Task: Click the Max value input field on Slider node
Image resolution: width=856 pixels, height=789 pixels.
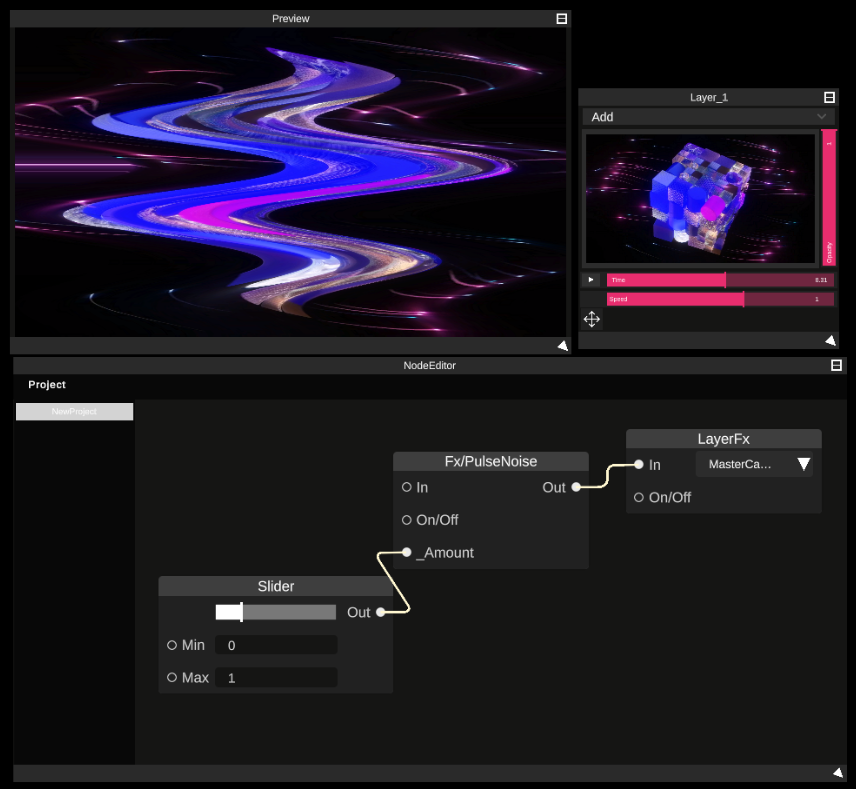Action: 276,677
